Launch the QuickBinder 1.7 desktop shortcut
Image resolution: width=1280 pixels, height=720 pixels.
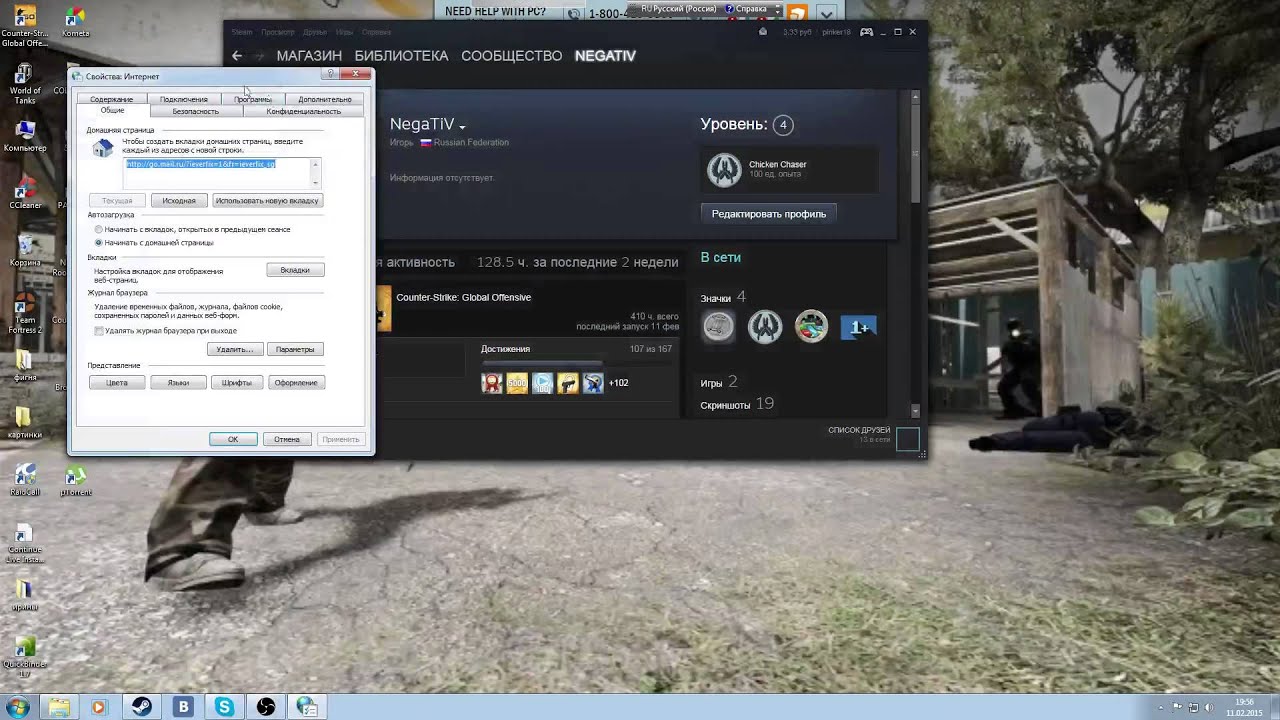pyautogui.click(x=25, y=655)
